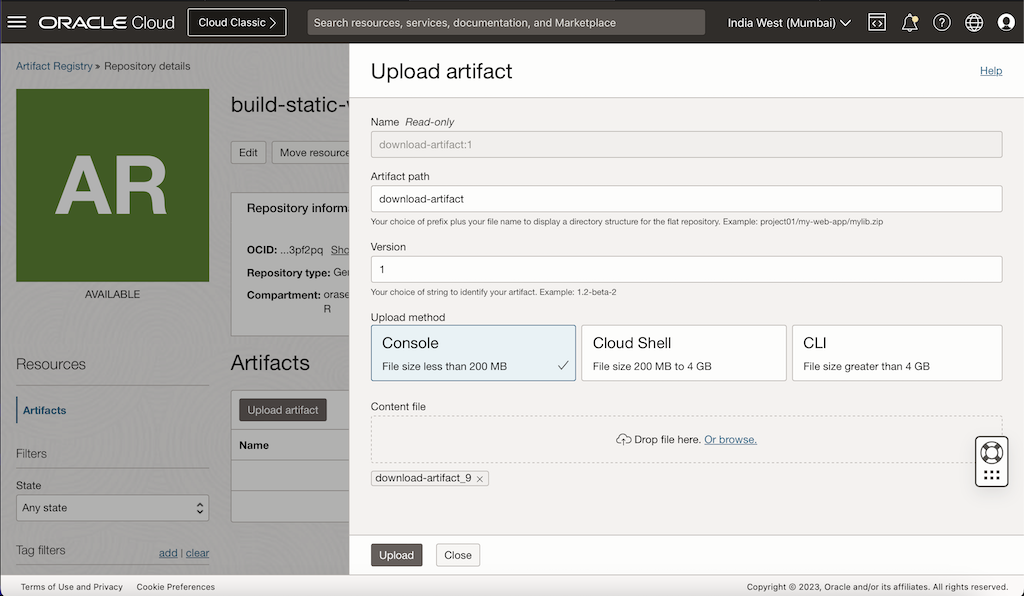Change language using the globe icon
The width and height of the screenshot is (1024, 596).
(x=974, y=22)
